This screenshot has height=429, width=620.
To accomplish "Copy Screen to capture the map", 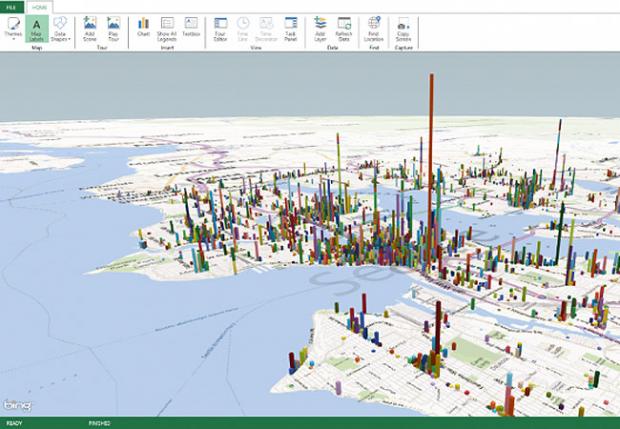I will click(x=403, y=27).
